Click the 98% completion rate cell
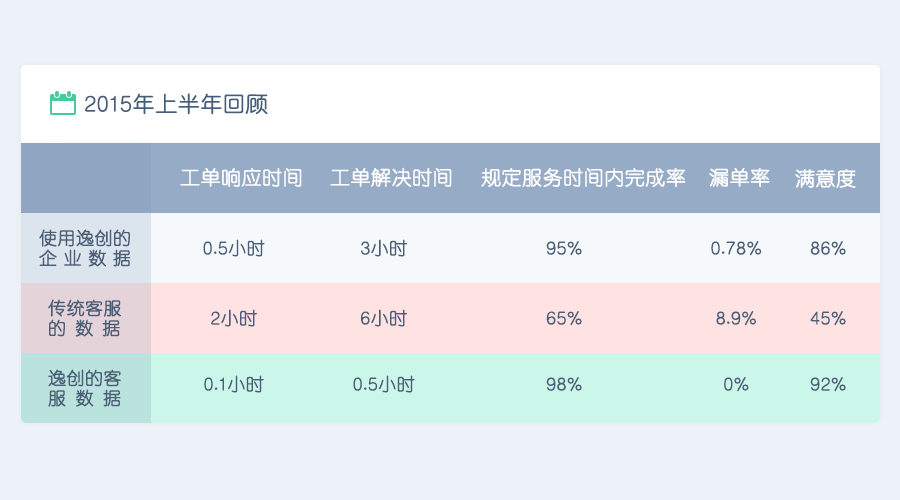The image size is (900, 500). pos(564,385)
